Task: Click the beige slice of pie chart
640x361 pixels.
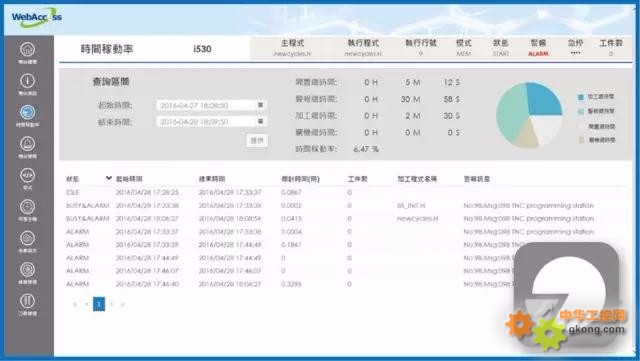Action: pos(527,136)
